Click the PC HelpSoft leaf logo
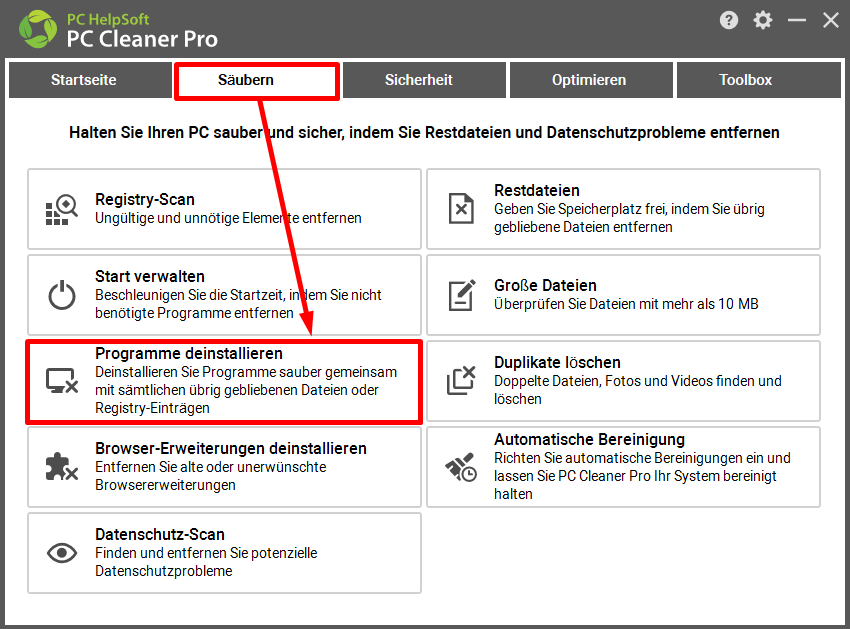 (37, 29)
